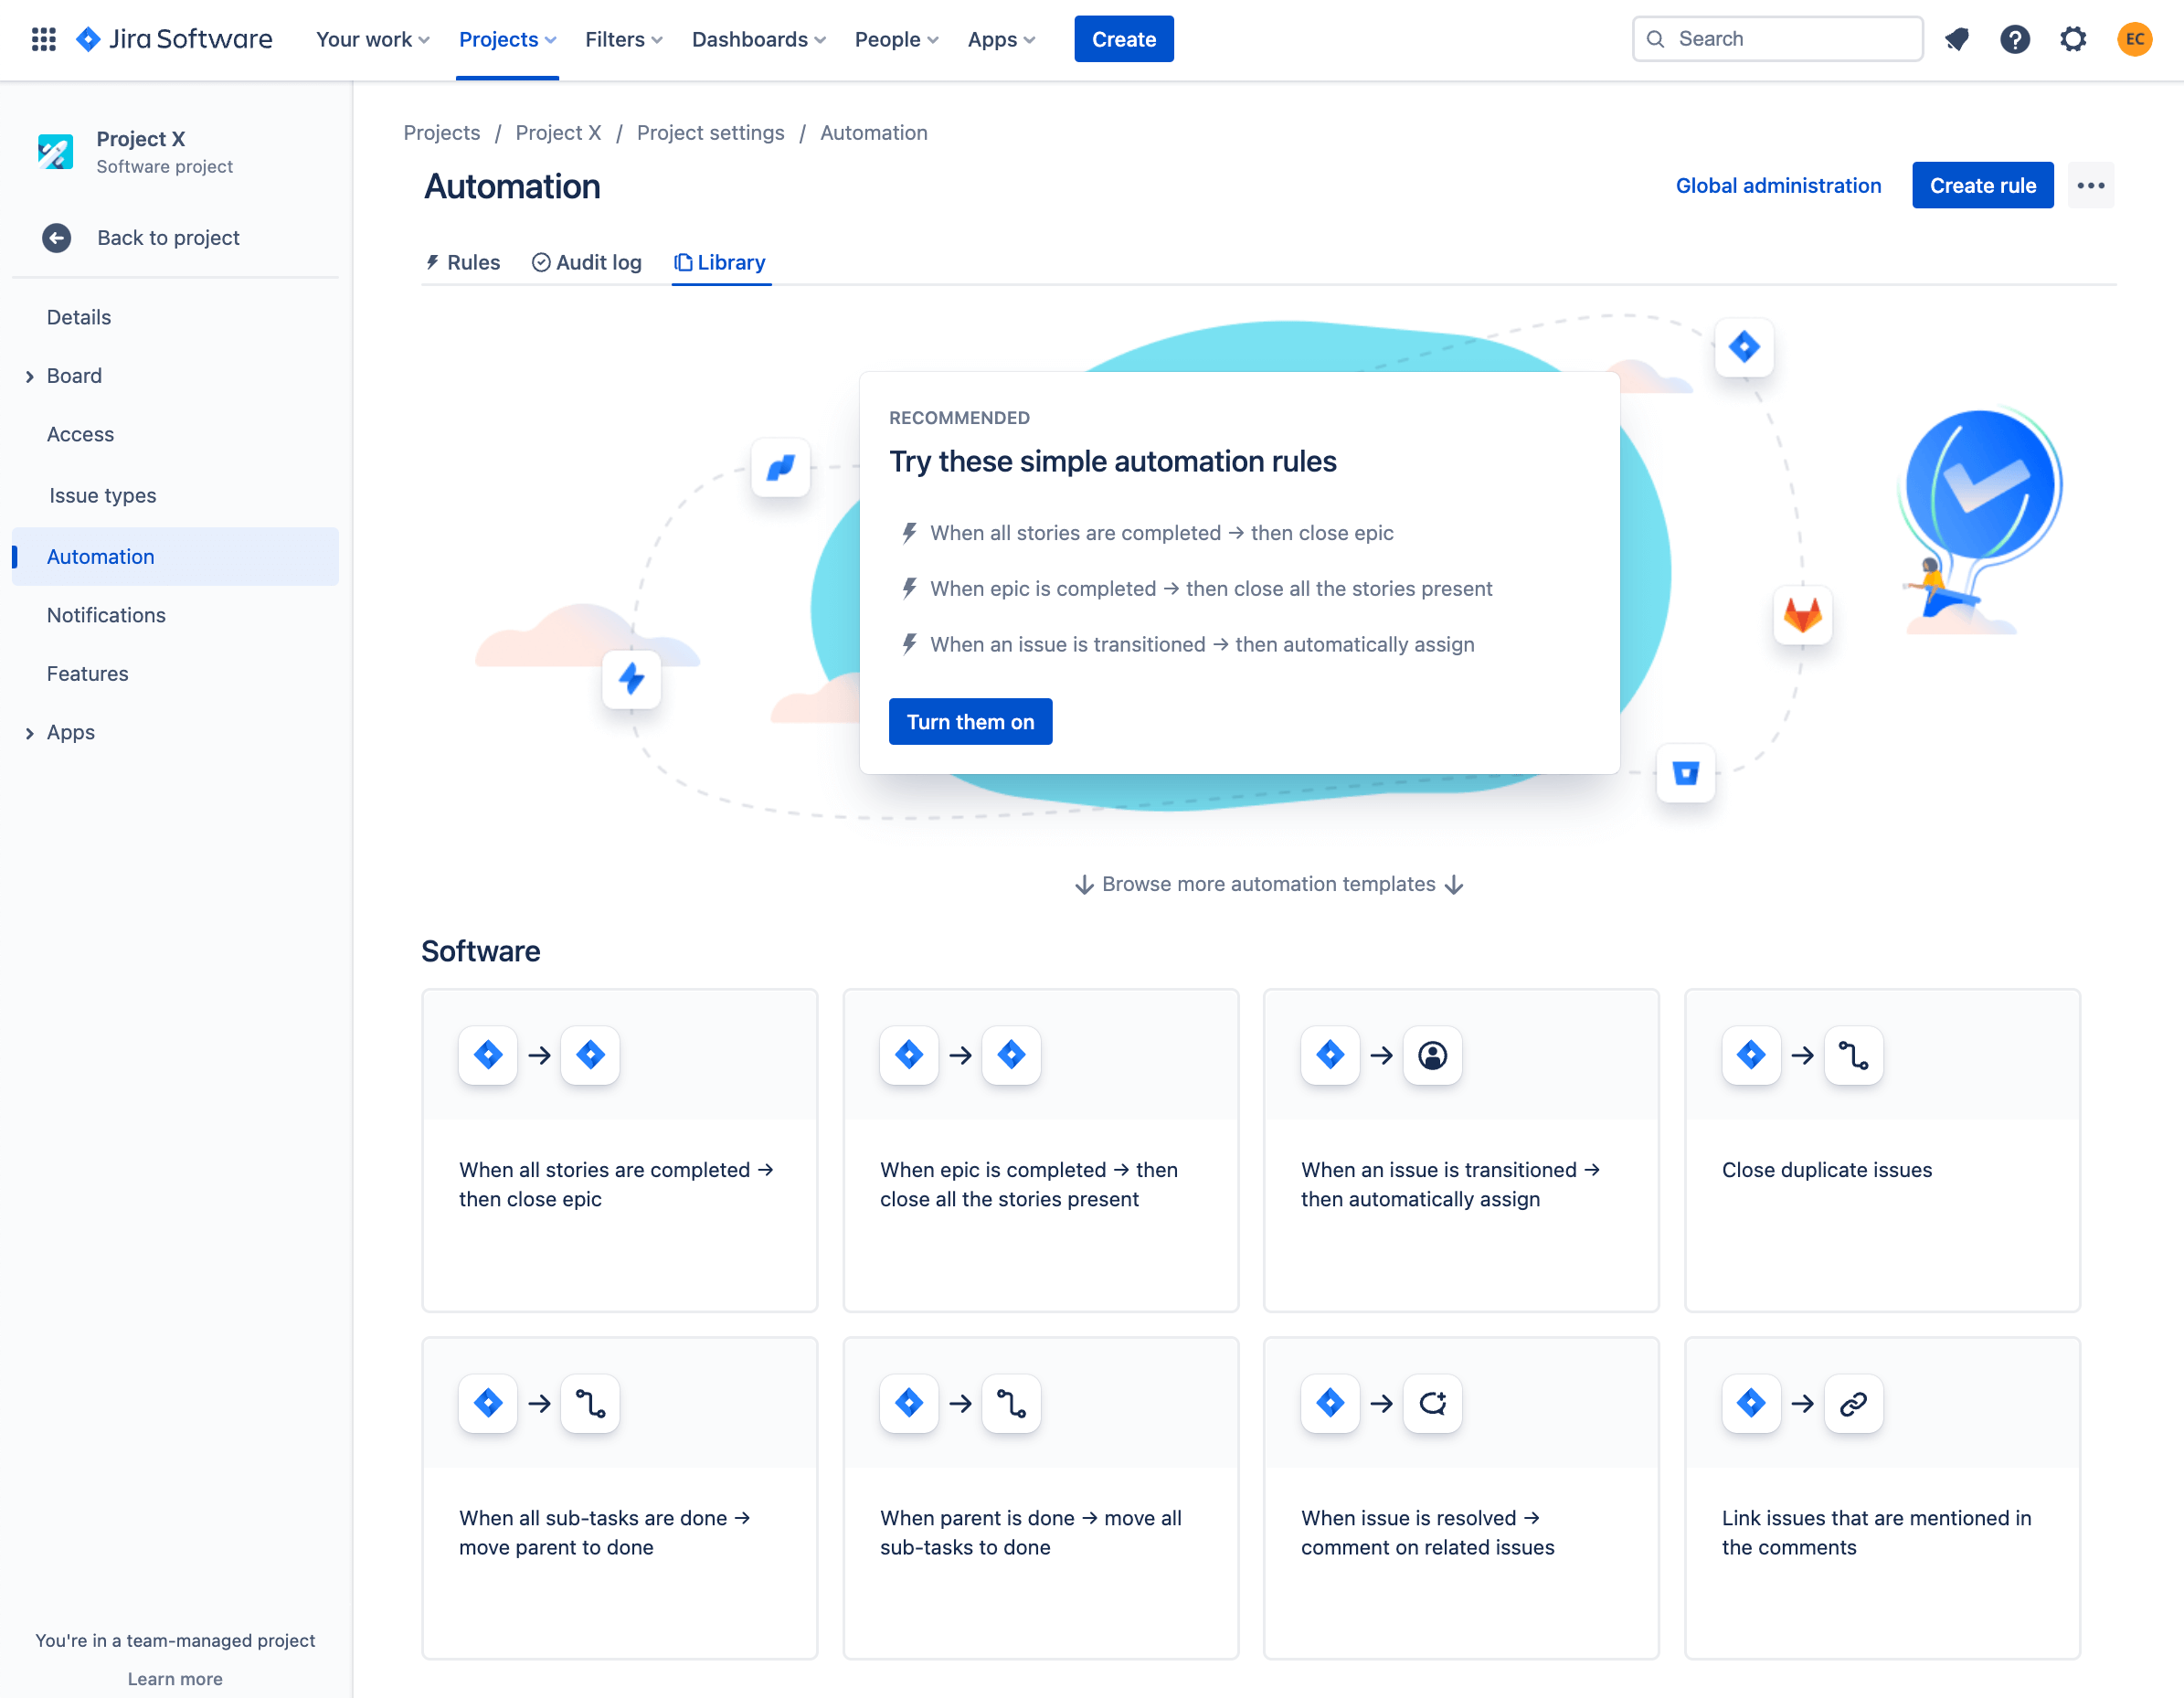Viewport: 2184px width, 1698px height.
Task: Click the bell notifications icon
Action: (1957, 39)
